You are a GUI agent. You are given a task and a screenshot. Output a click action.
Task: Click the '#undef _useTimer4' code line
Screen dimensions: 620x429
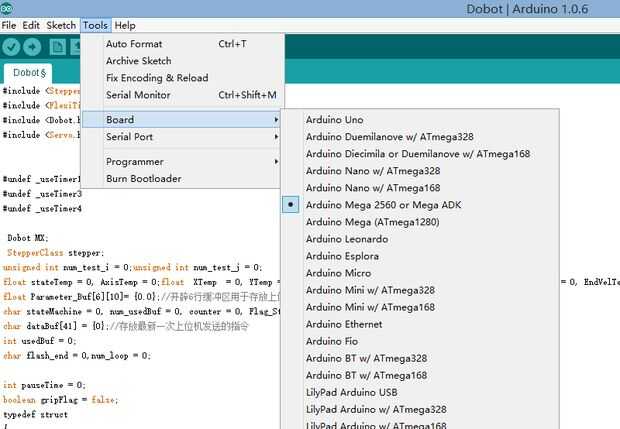42,208
